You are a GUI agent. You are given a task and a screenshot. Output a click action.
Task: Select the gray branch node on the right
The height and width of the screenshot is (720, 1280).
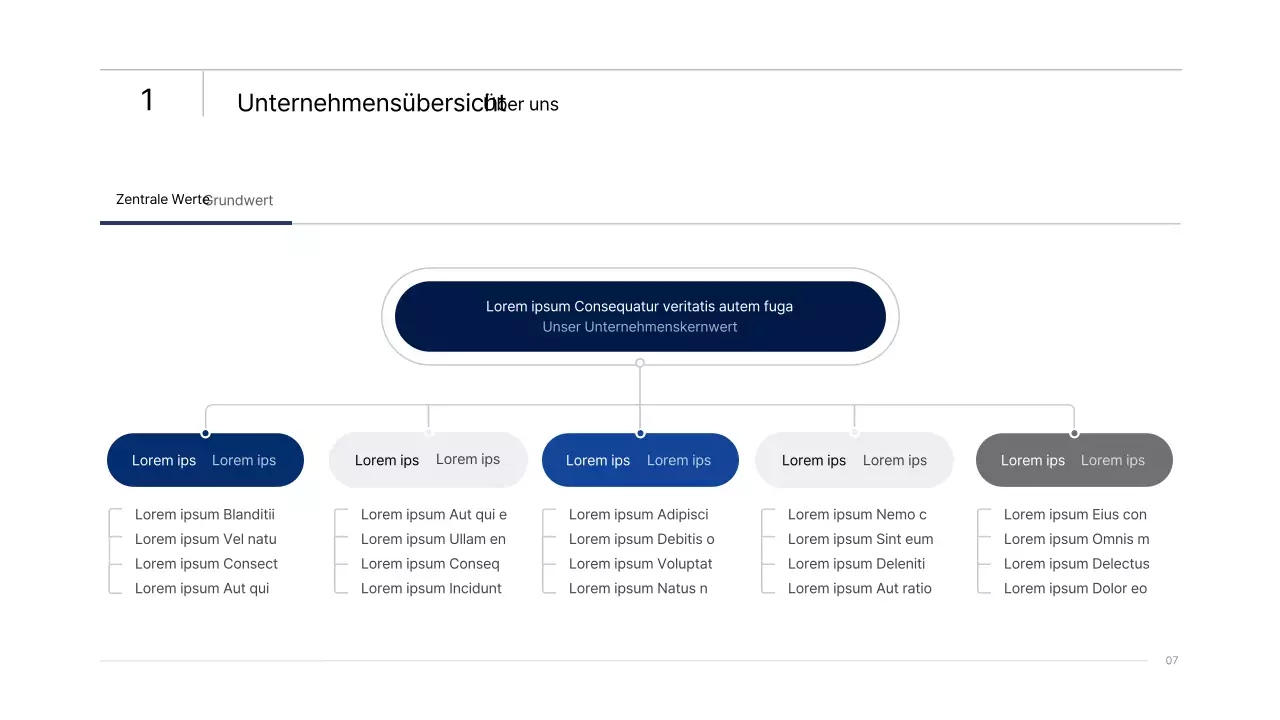1074,460
